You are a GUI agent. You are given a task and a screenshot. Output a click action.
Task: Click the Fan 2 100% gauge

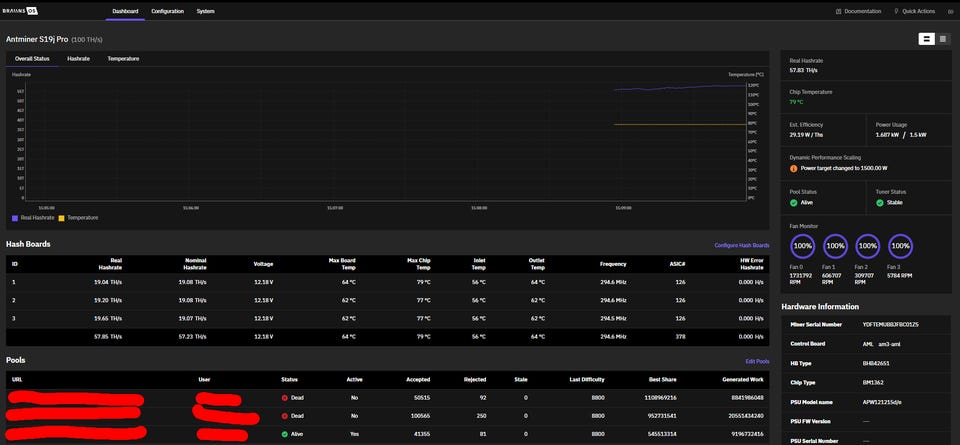pos(868,246)
